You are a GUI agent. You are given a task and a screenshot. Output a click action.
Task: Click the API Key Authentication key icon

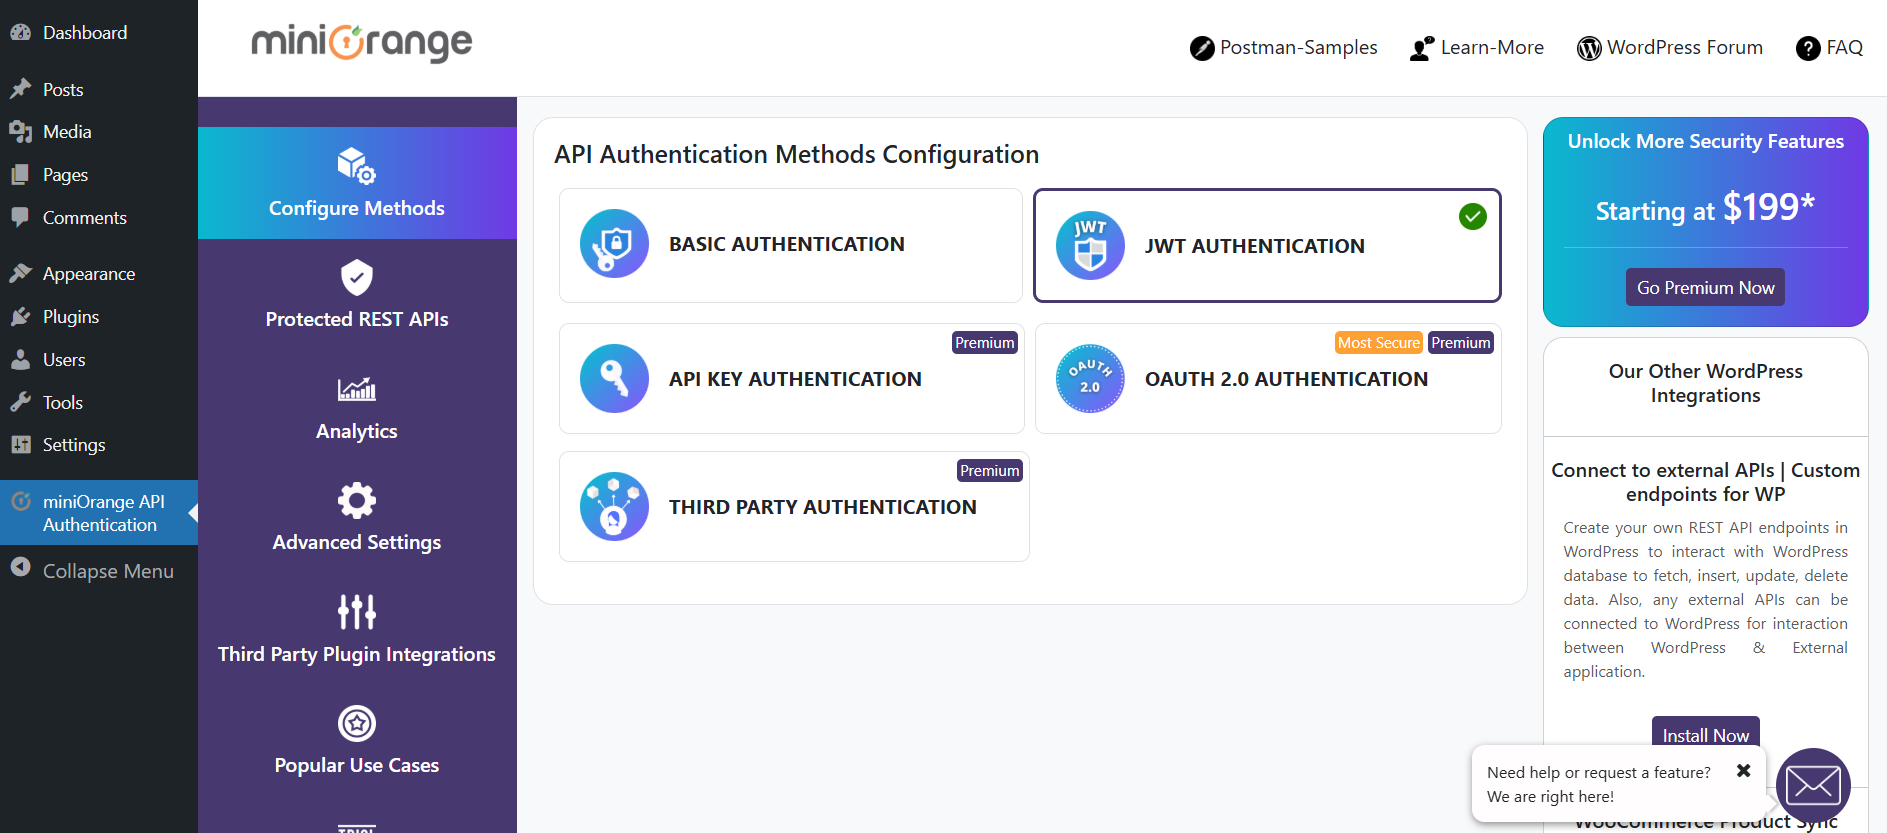point(614,379)
